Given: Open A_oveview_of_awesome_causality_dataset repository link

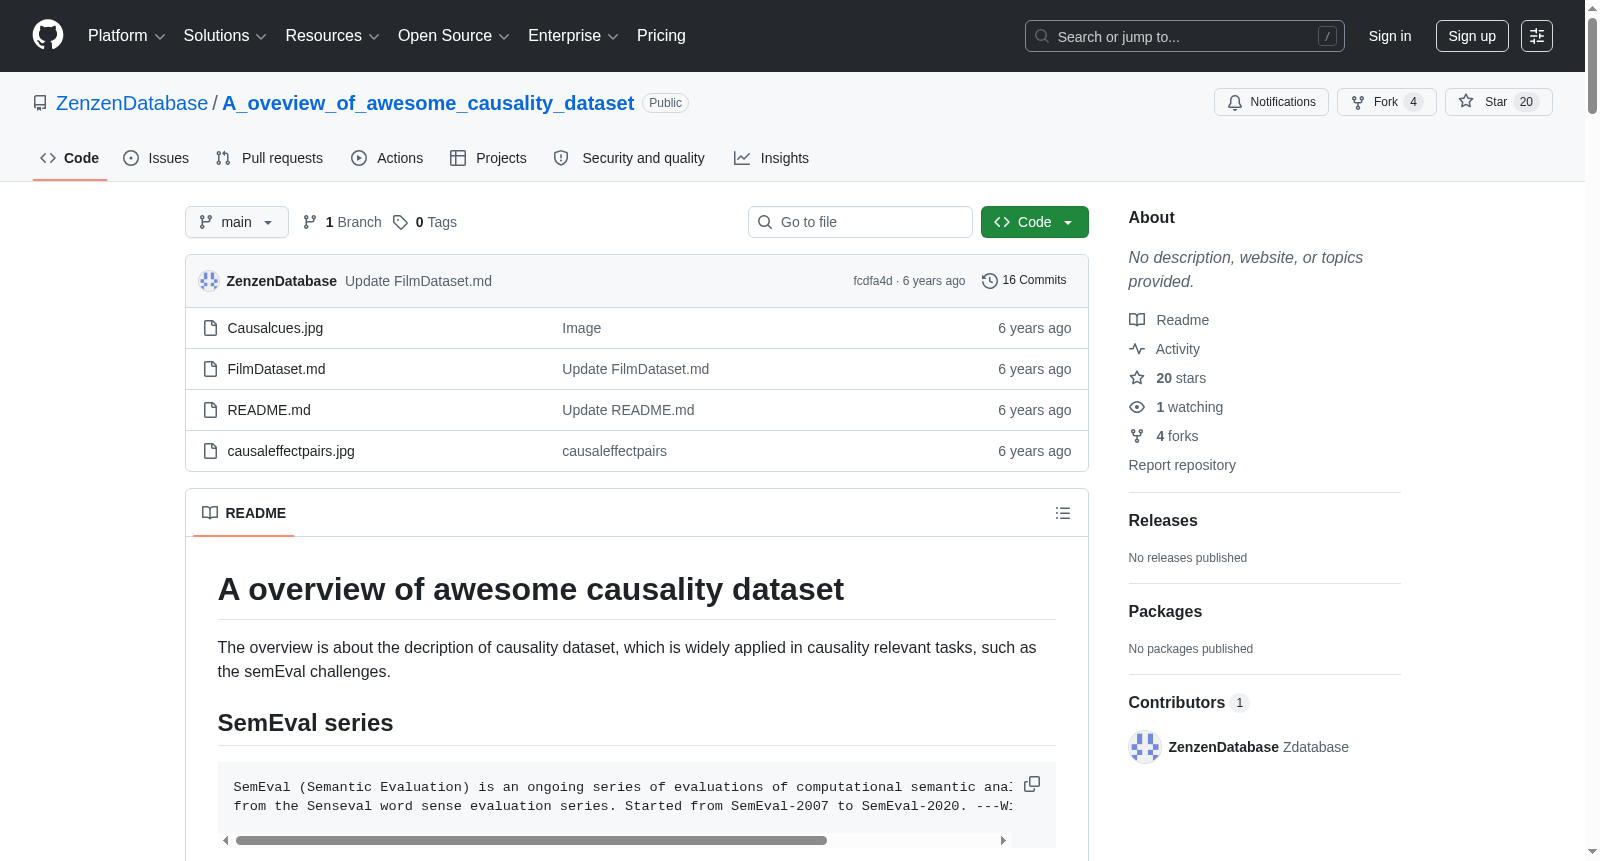Looking at the screenshot, I should tap(428, 103).
